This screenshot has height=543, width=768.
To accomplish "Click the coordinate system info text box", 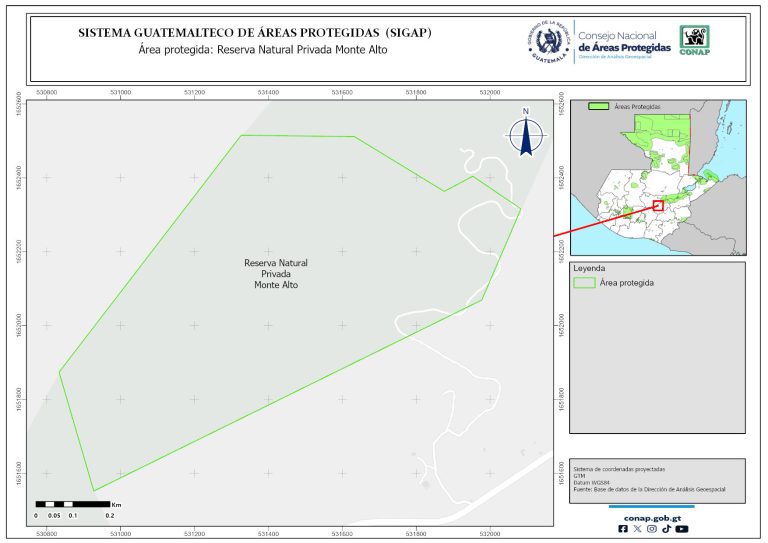I will 657,478.
